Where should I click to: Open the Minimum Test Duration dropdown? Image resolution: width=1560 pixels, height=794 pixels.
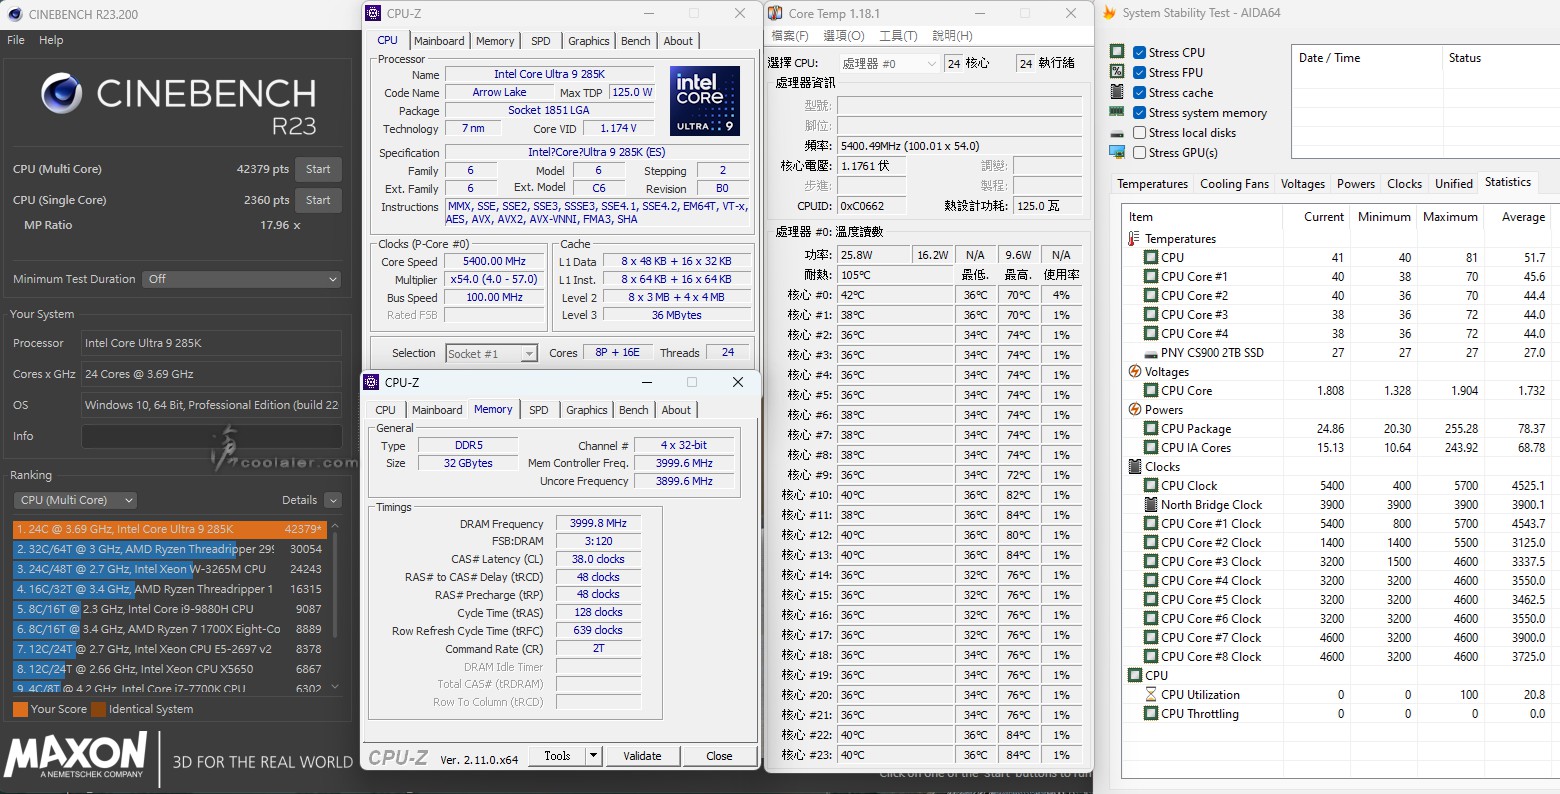[242, 279]
